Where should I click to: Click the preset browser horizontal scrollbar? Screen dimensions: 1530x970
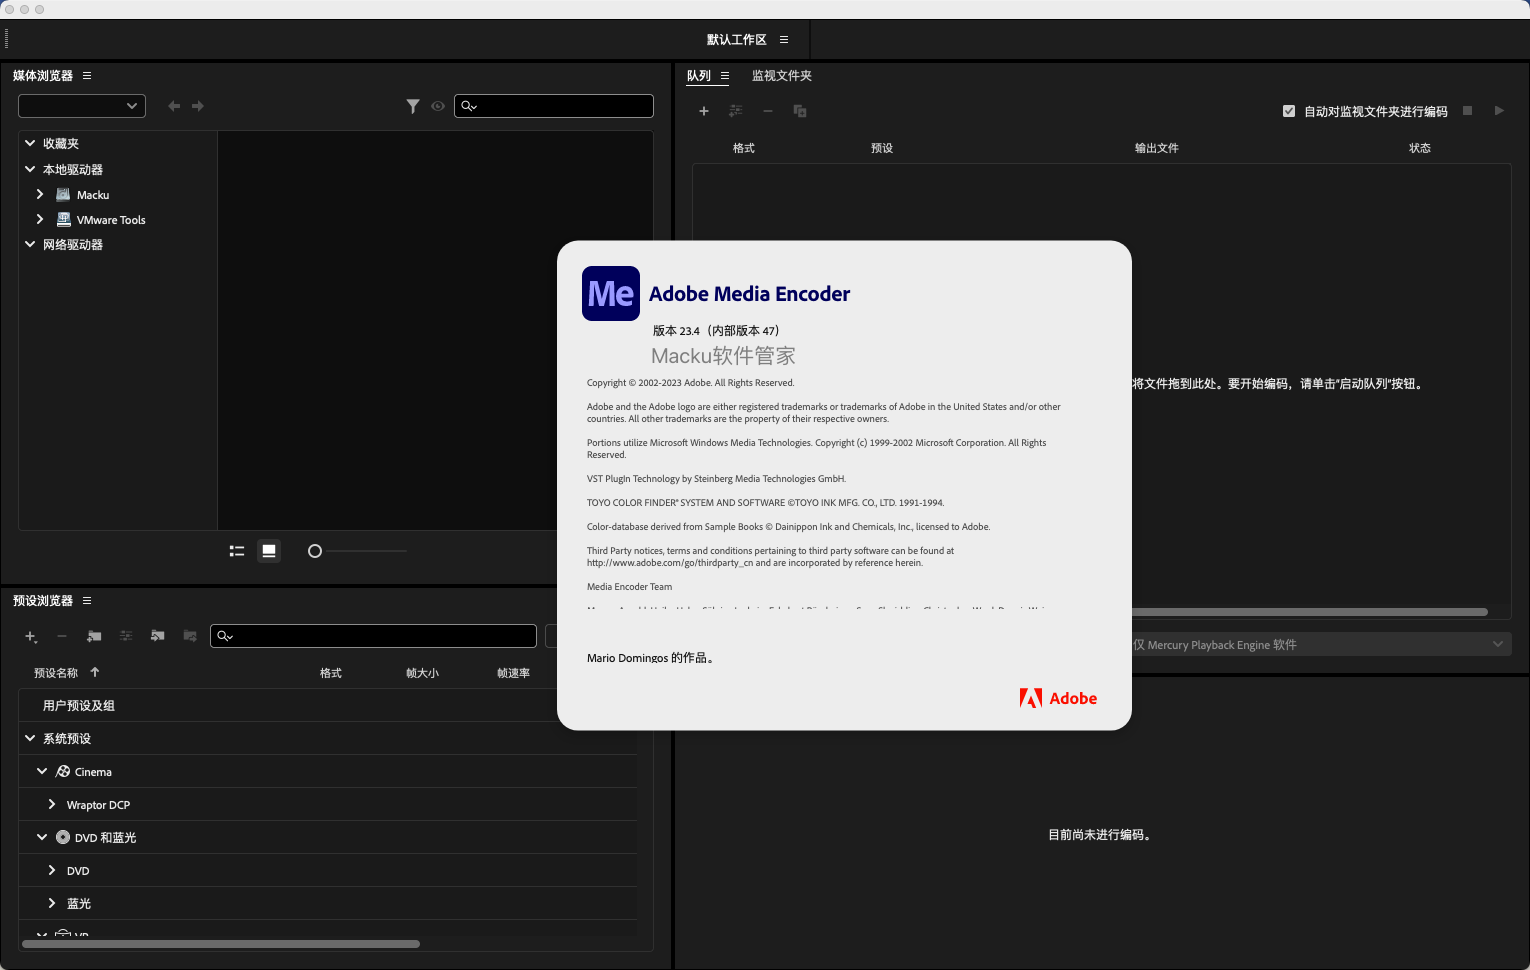[x=221, y=944]
